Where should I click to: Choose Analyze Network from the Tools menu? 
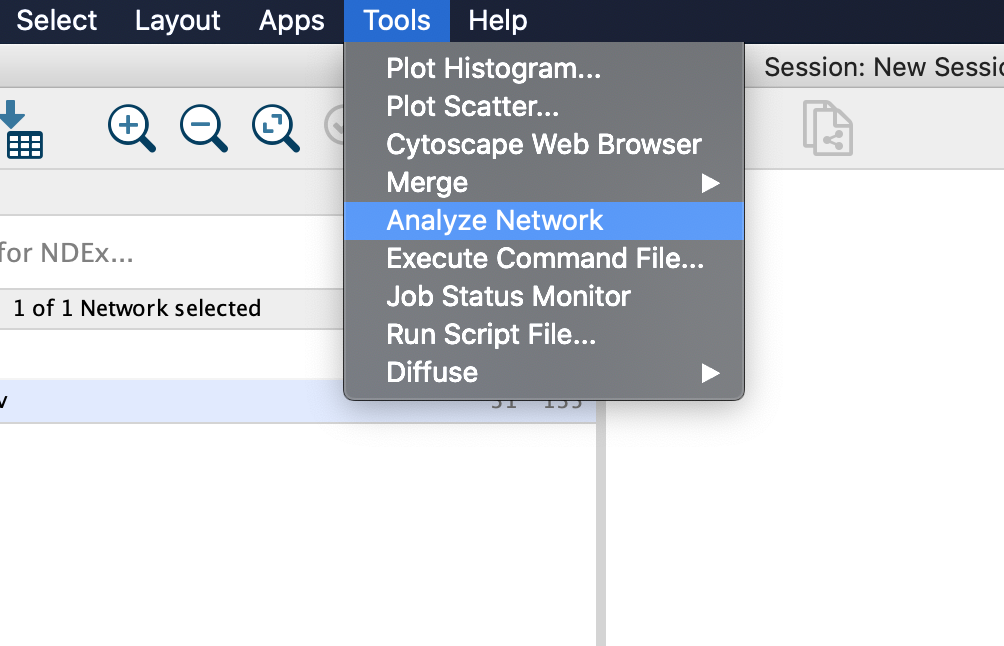click(x=495, y=221)
